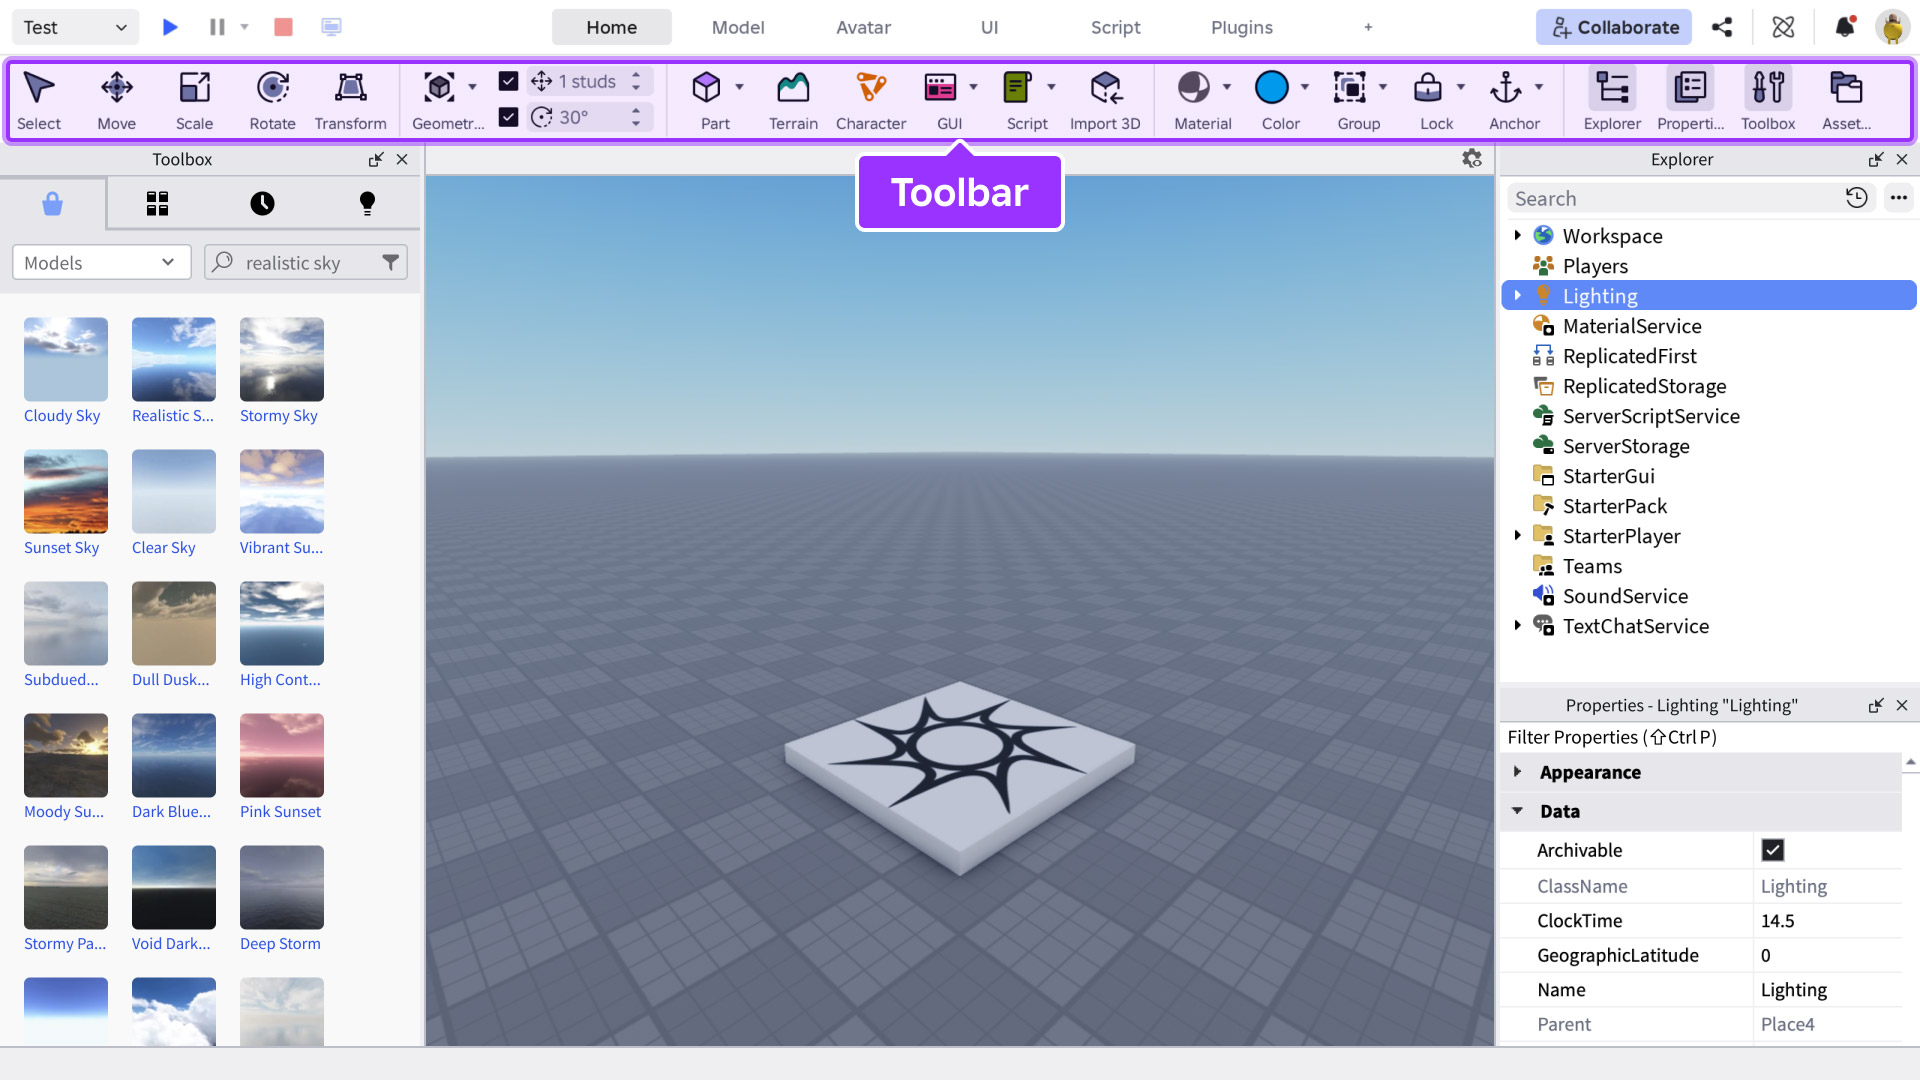Open the Material picker
The image size is (1920, 1080).
1194,88
